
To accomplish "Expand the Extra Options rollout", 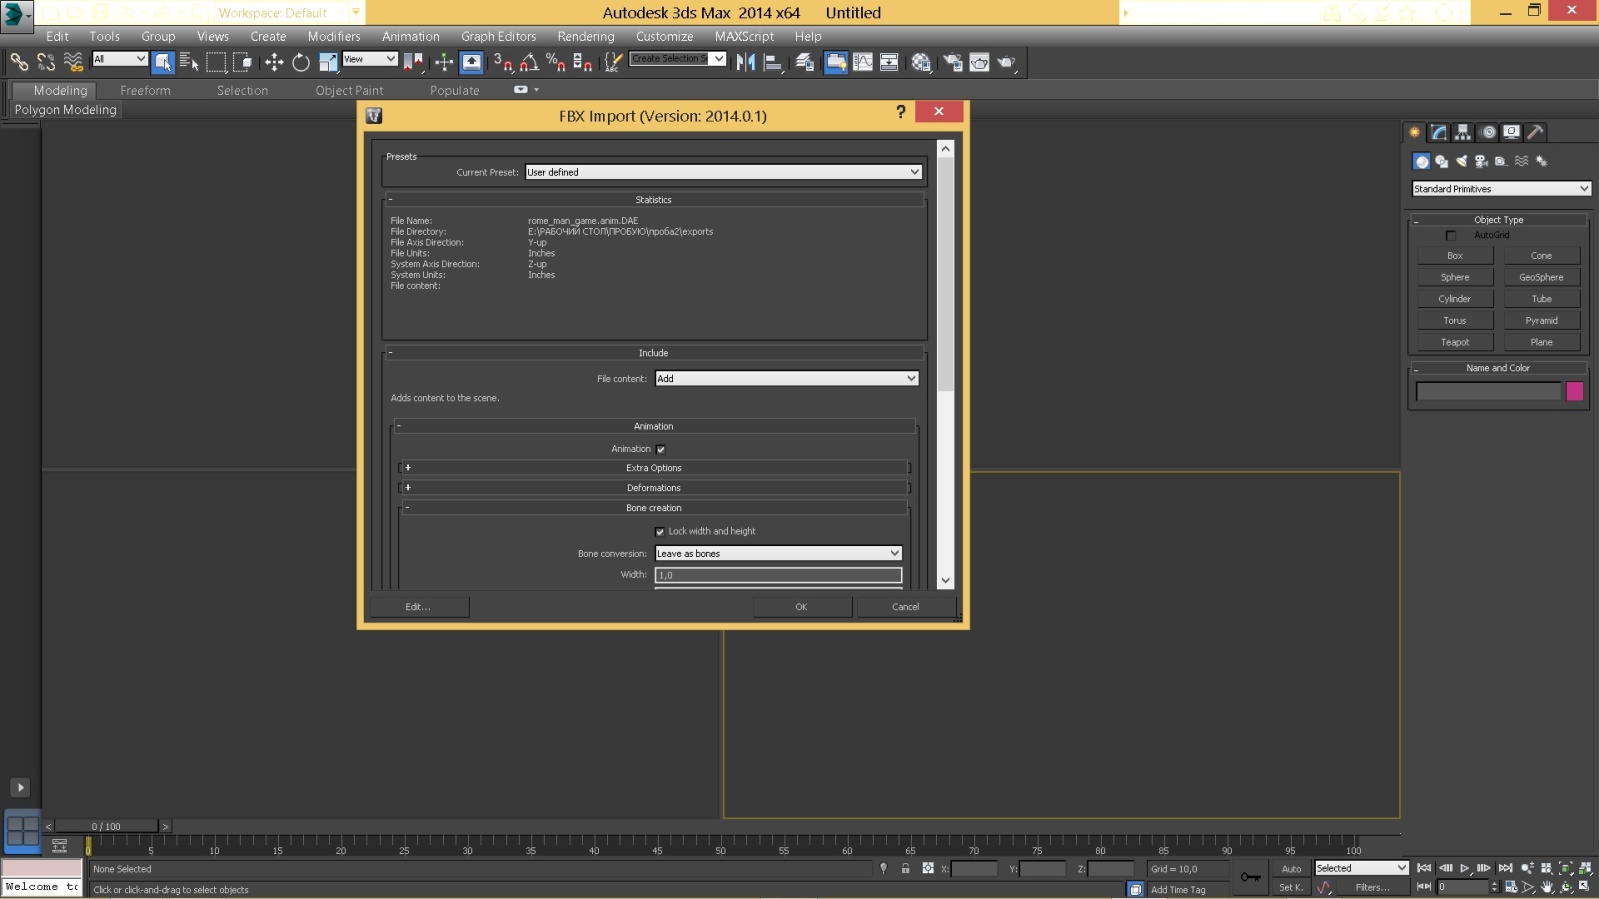I will [654, 468].
